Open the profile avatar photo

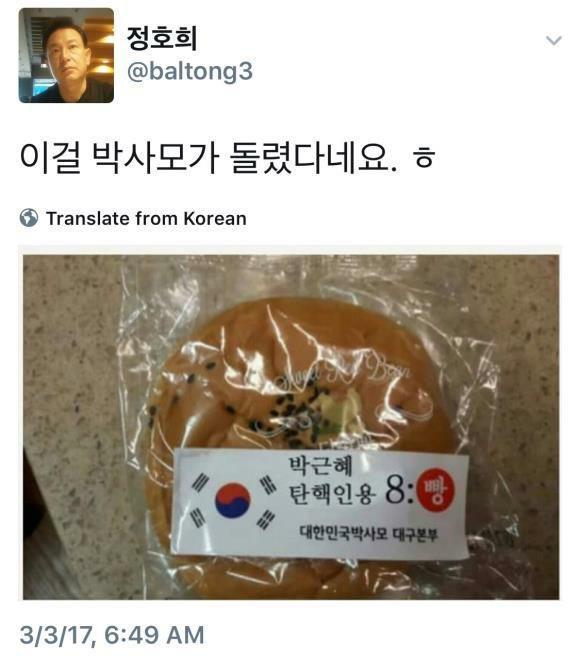tap(66, 55)
